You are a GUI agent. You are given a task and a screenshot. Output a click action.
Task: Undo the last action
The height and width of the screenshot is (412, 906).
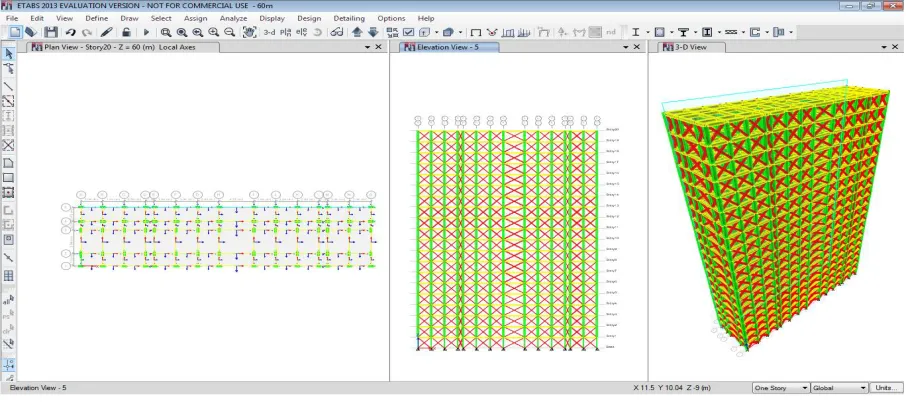pyautogui.click(x=70, y=32)
